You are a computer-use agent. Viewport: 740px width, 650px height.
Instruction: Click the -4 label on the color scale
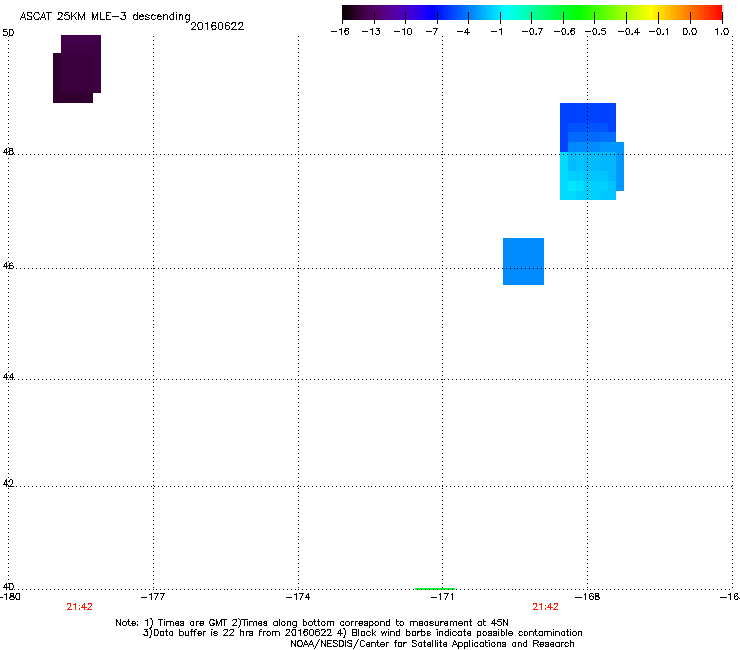pos(463,32)
